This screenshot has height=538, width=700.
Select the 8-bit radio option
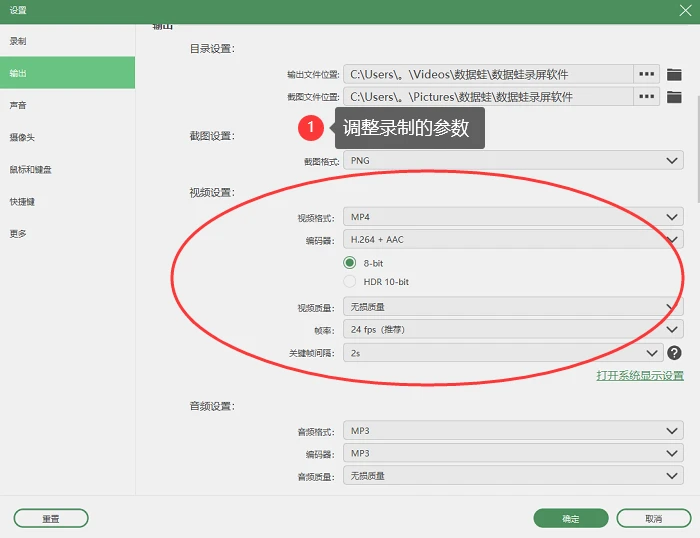tap(350, 263)
